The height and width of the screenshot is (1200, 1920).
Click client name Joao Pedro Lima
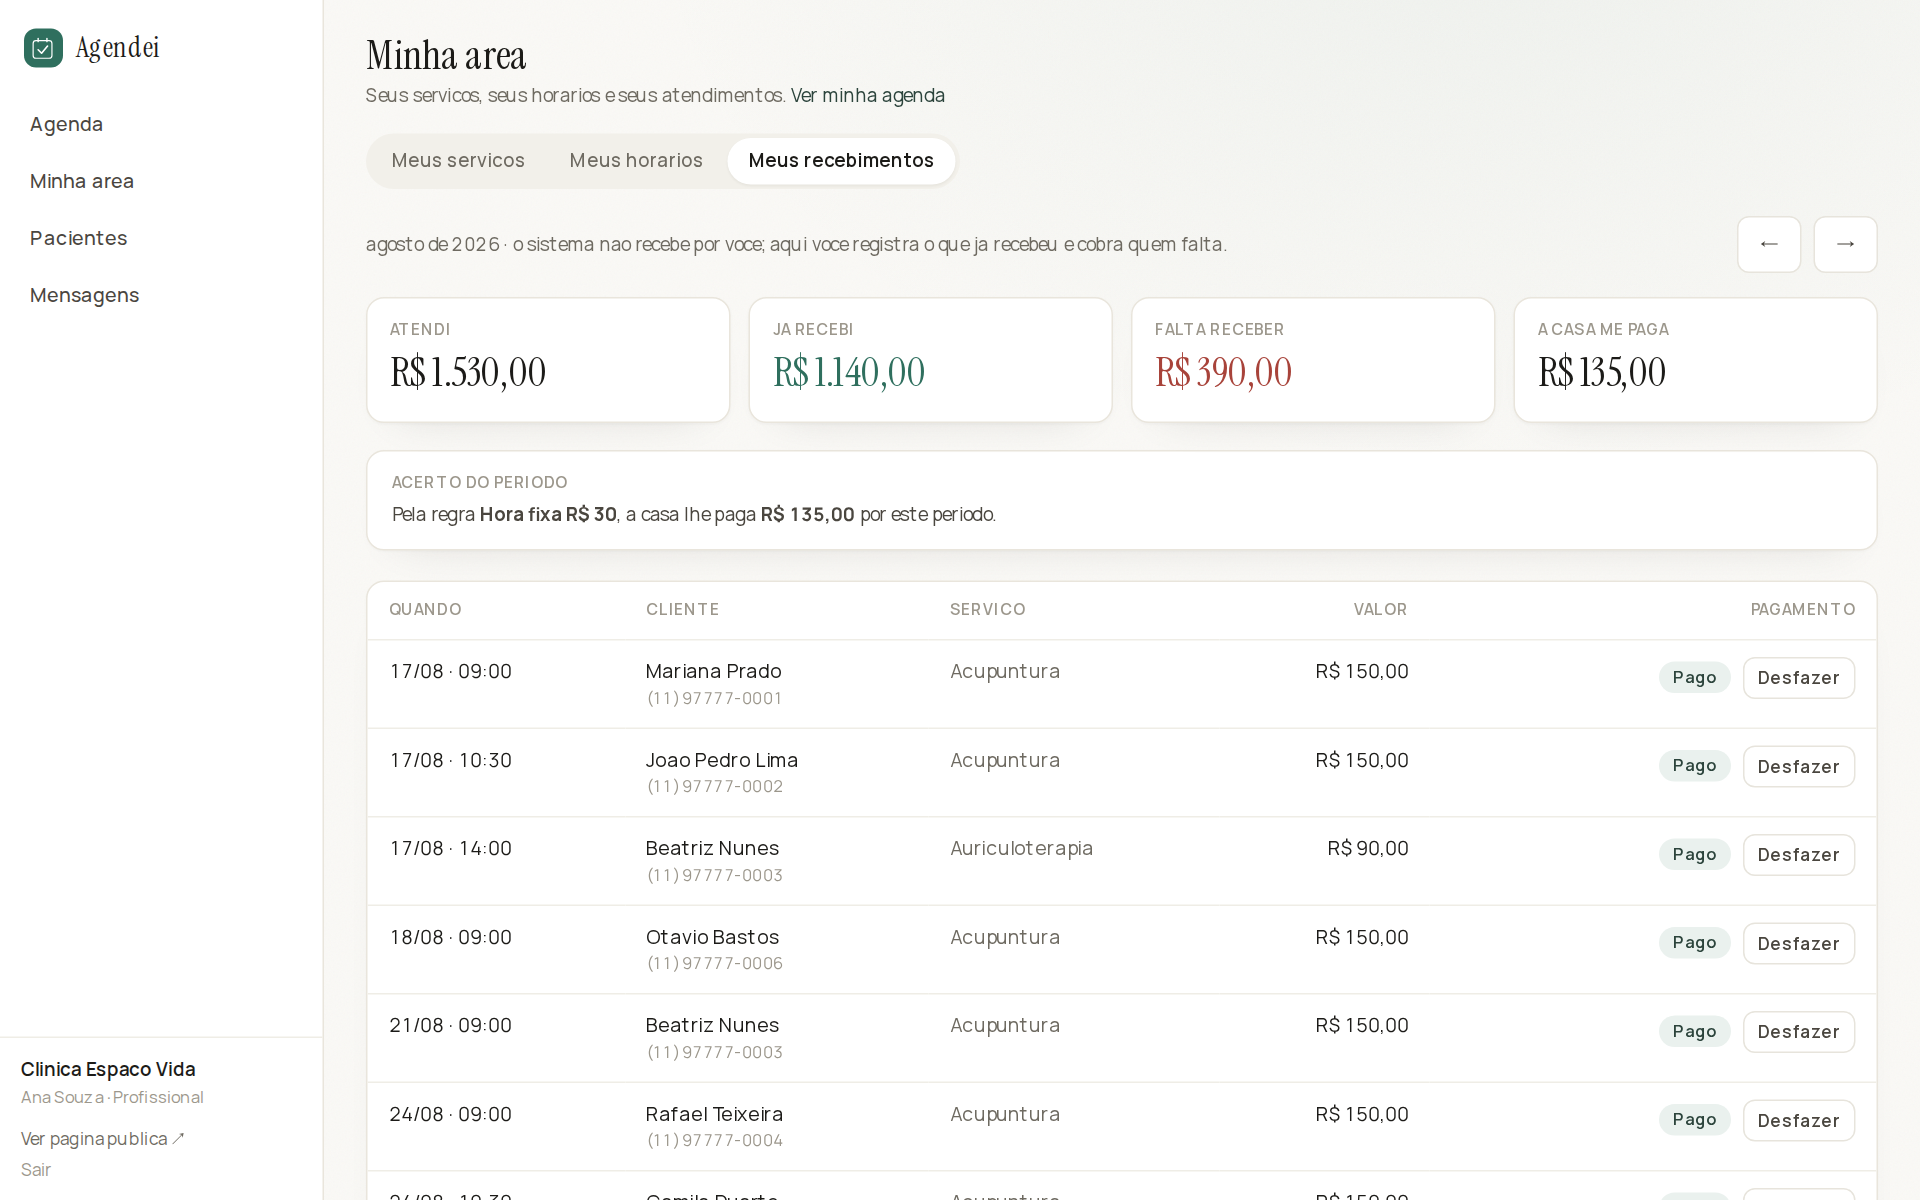tap(721, 760)
